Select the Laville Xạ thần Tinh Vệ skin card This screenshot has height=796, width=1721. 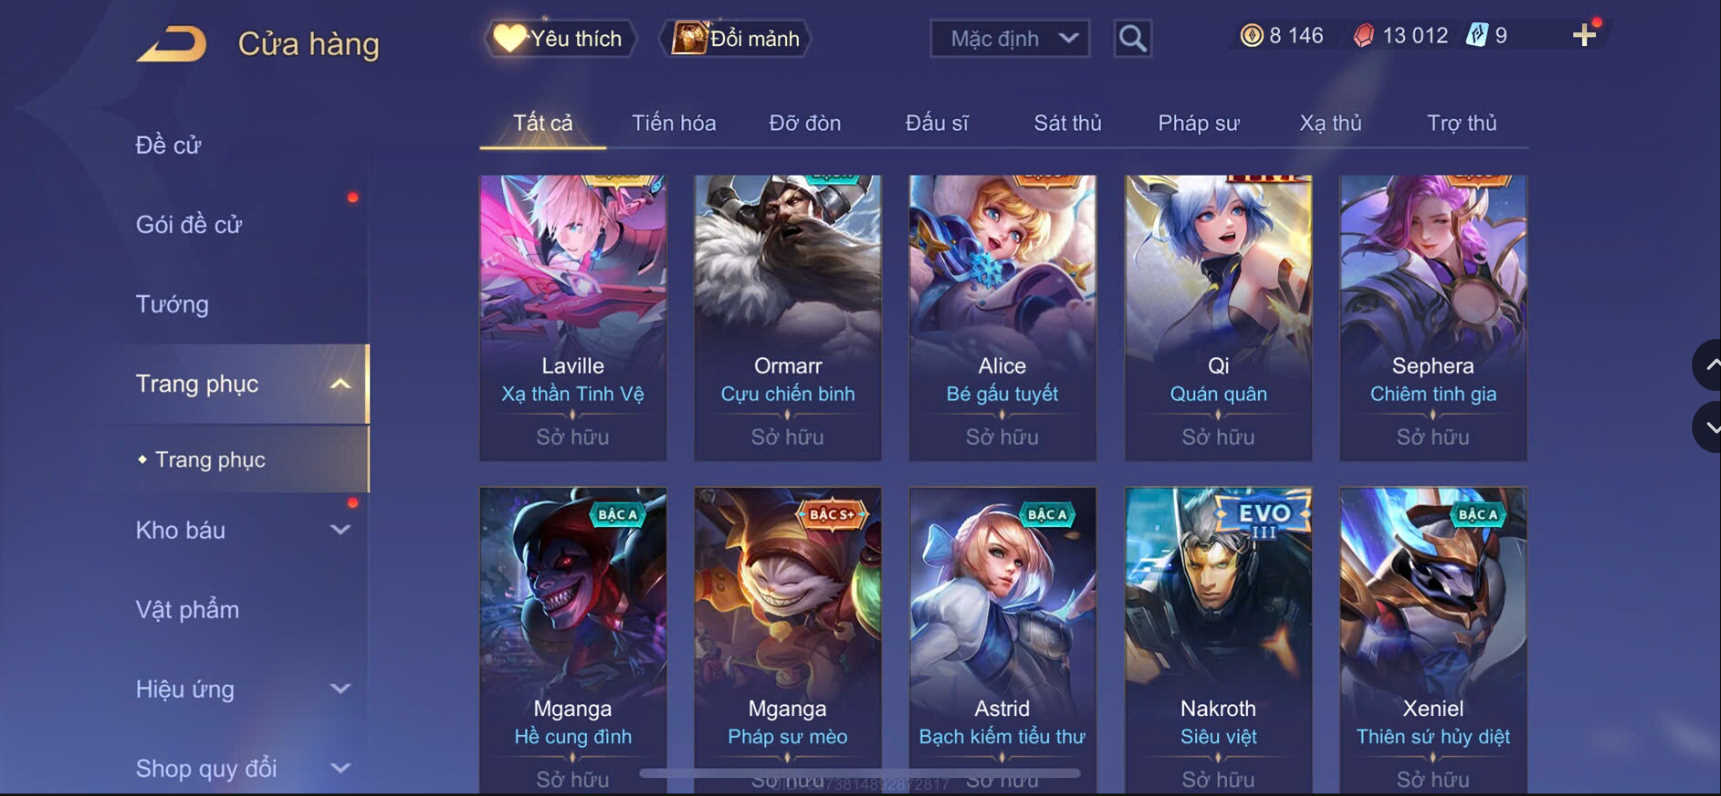coord(573,318)
